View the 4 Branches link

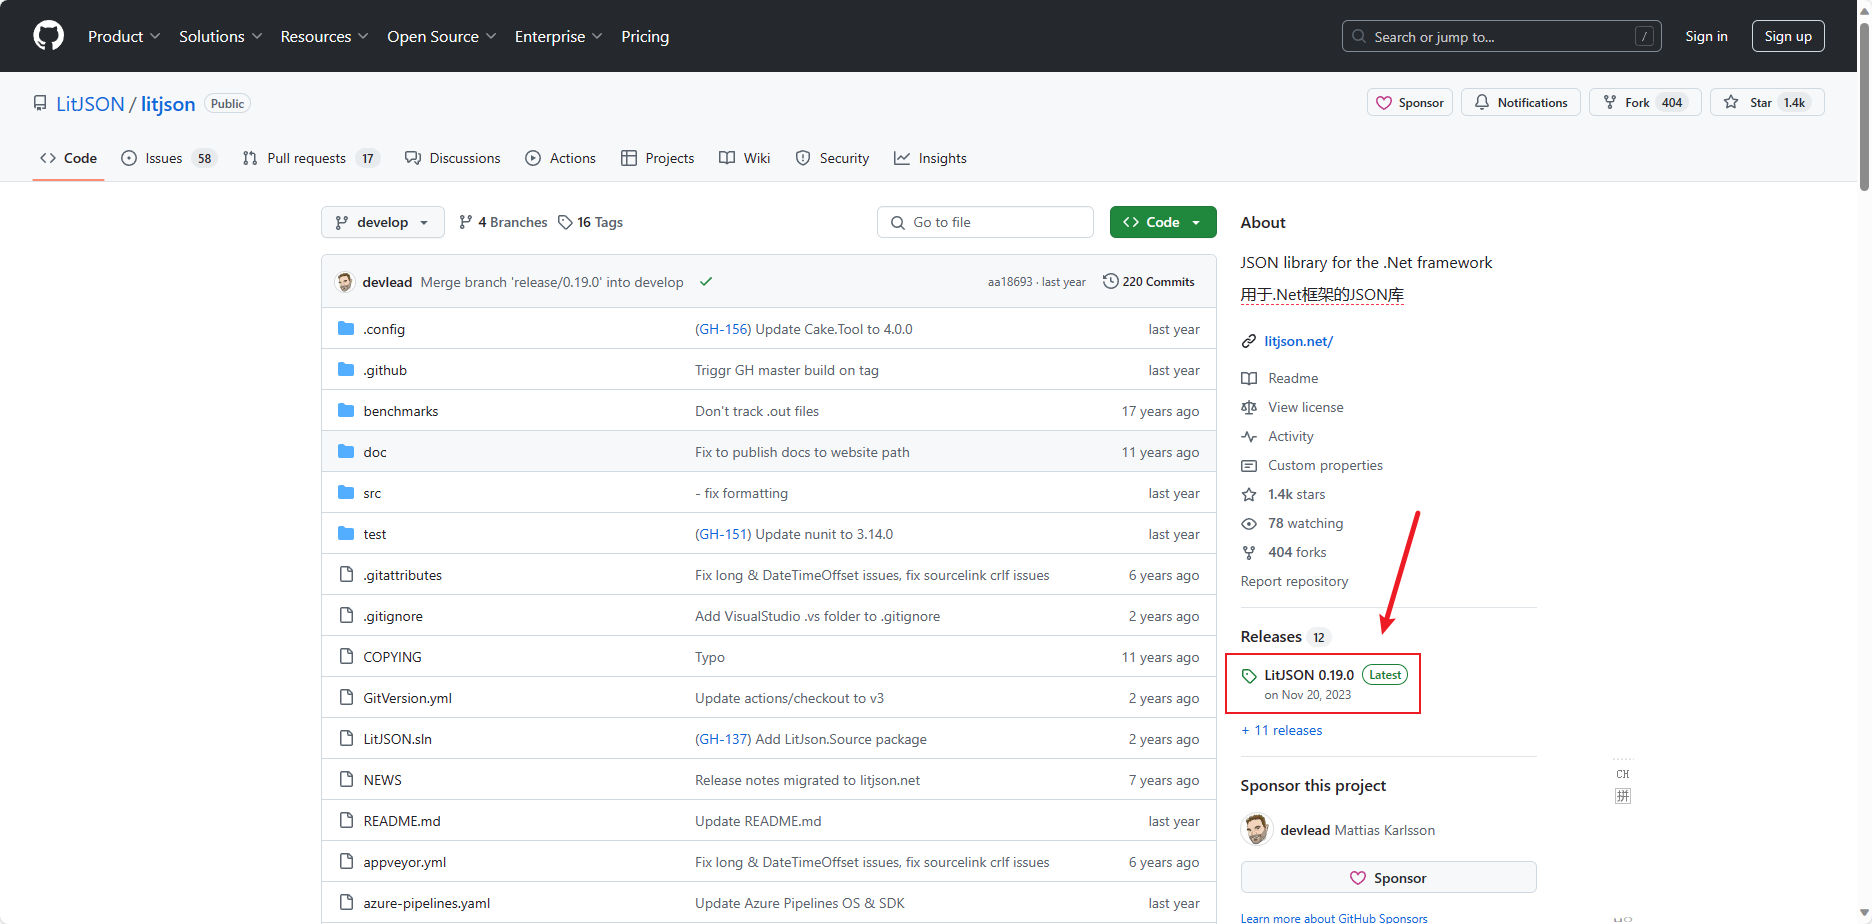pyautogui.click(x=503, y=222)
